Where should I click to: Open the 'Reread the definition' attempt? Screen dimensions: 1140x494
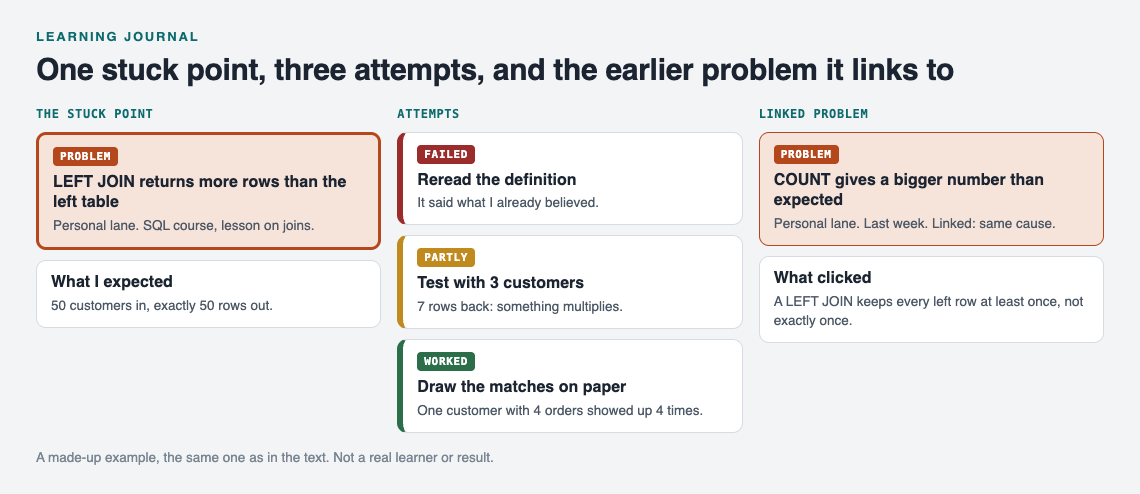[x=570, y=178]
